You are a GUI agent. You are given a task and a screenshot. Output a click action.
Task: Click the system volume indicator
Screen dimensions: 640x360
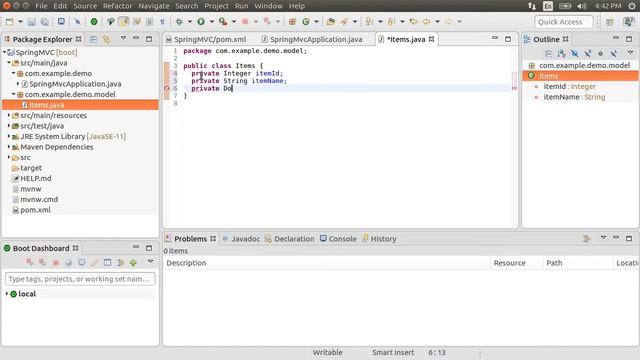click(582, 6)
